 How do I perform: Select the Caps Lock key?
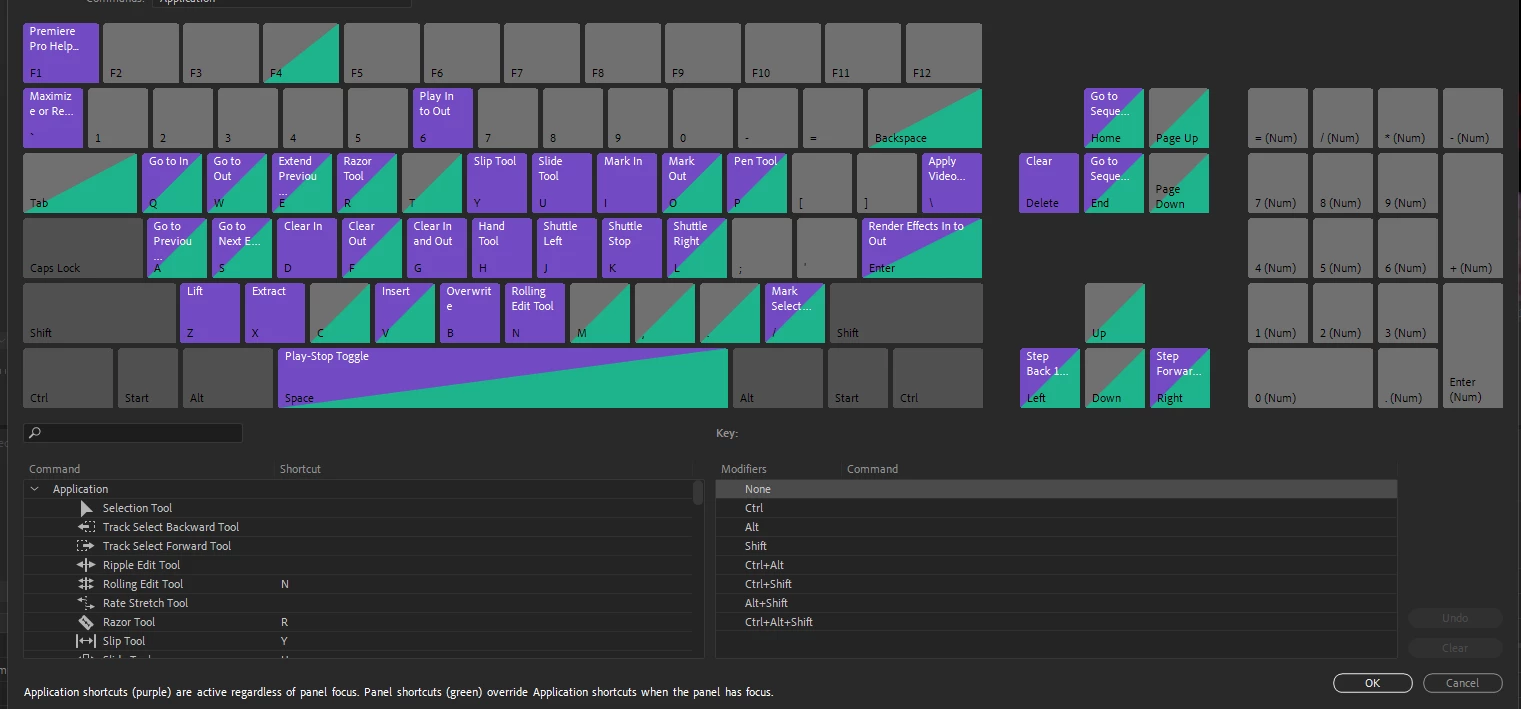pyautogui.click(x=83, y=248)
